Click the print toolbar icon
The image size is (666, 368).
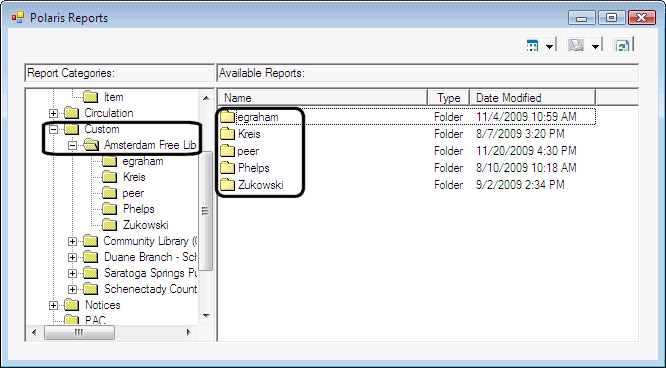(x=576, y=45)
